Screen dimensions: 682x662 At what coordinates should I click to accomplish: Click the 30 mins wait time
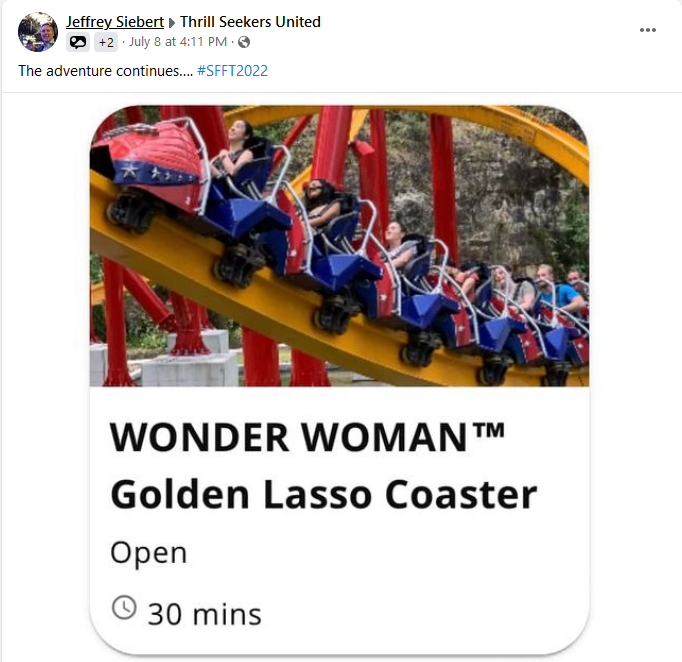click(x=204, y=614)
